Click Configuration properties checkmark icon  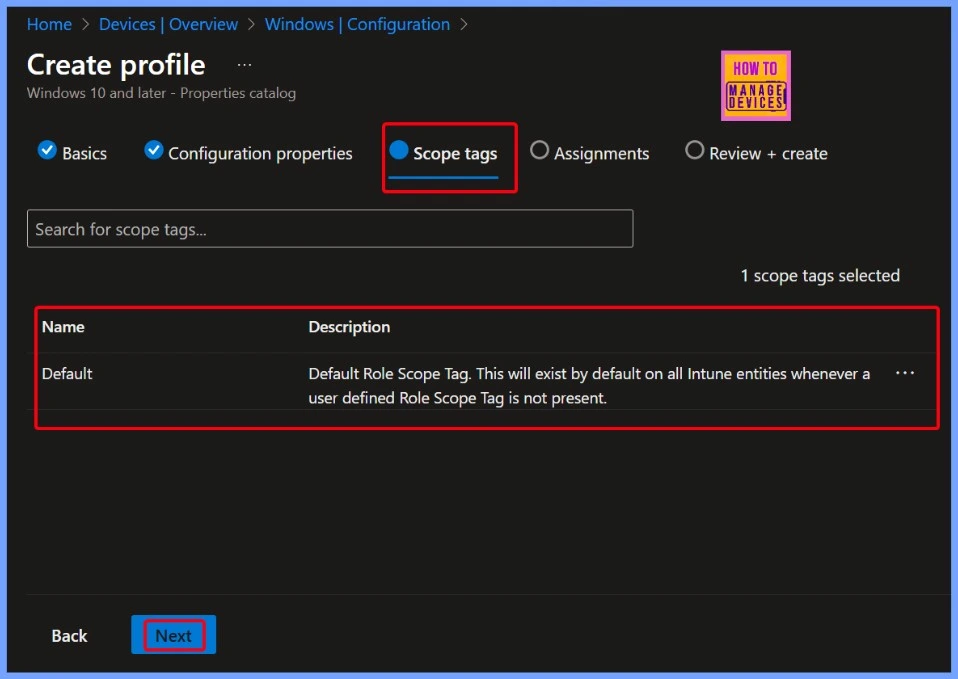[153, 150]
